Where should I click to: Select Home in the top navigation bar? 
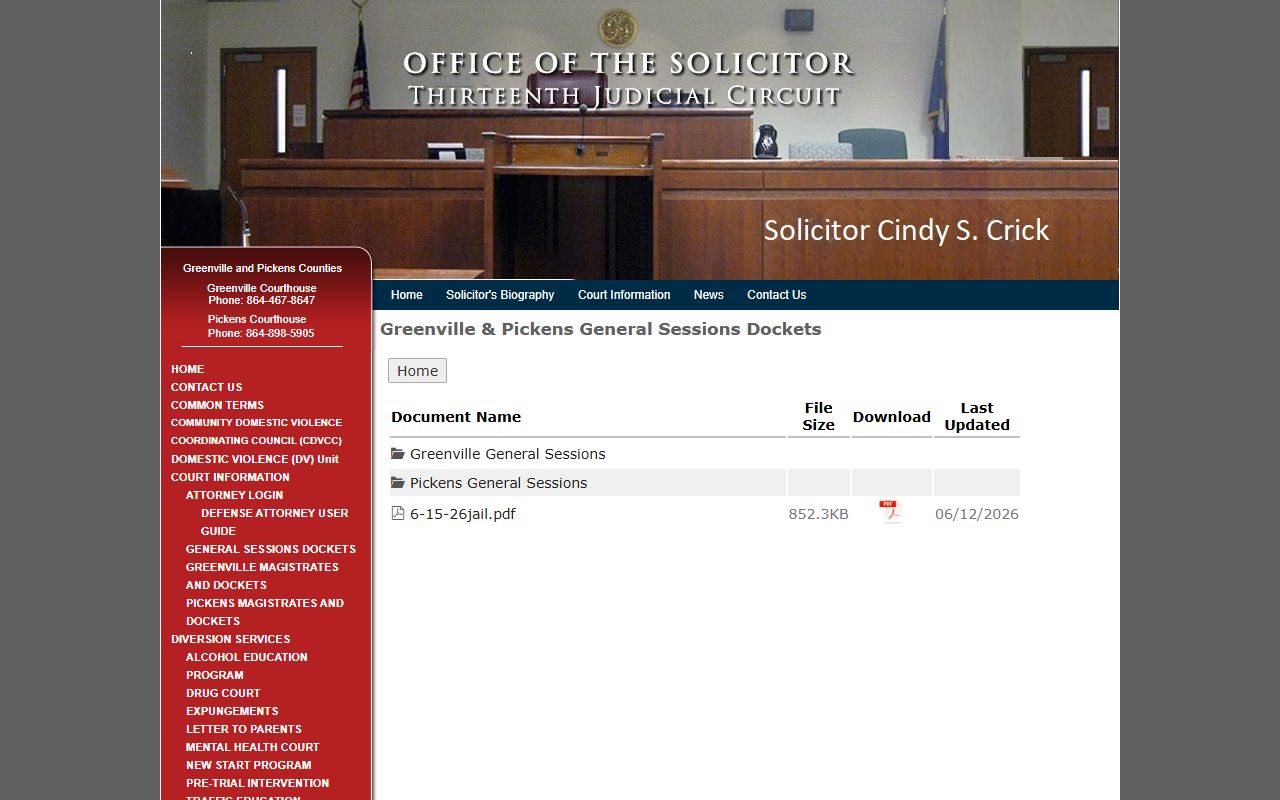click(407, 295)
